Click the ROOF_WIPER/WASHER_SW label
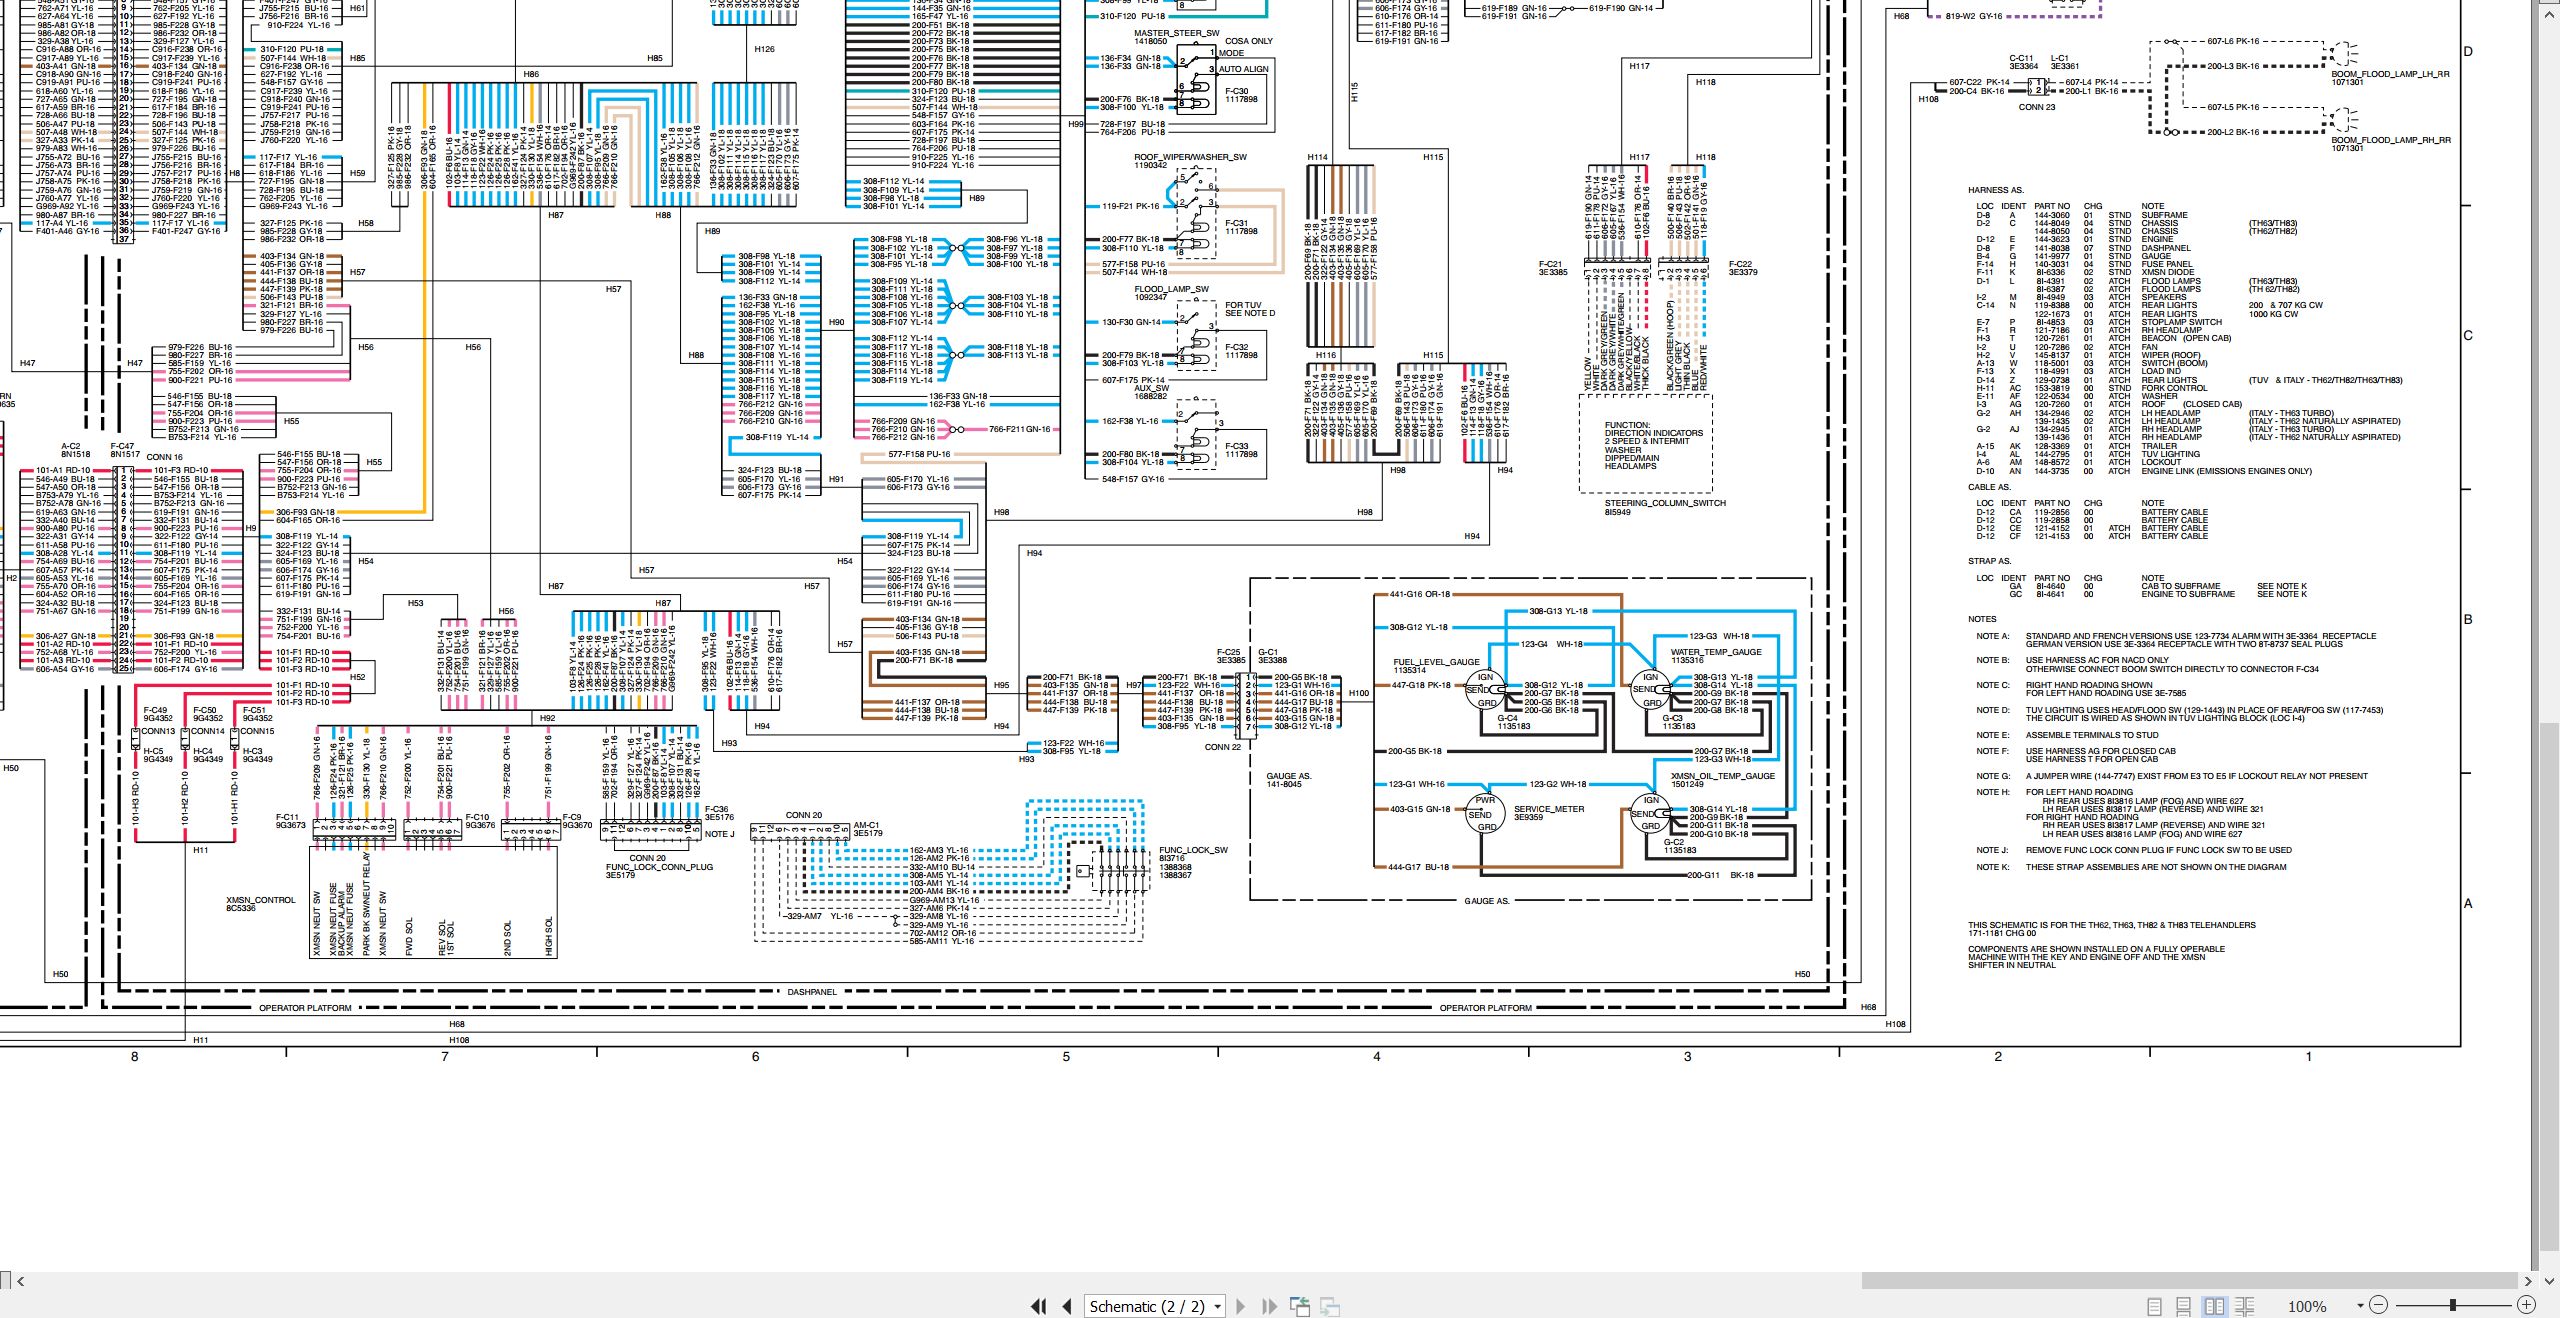The width and height of the screenshot is (2560, 1318). (1190, 157)
